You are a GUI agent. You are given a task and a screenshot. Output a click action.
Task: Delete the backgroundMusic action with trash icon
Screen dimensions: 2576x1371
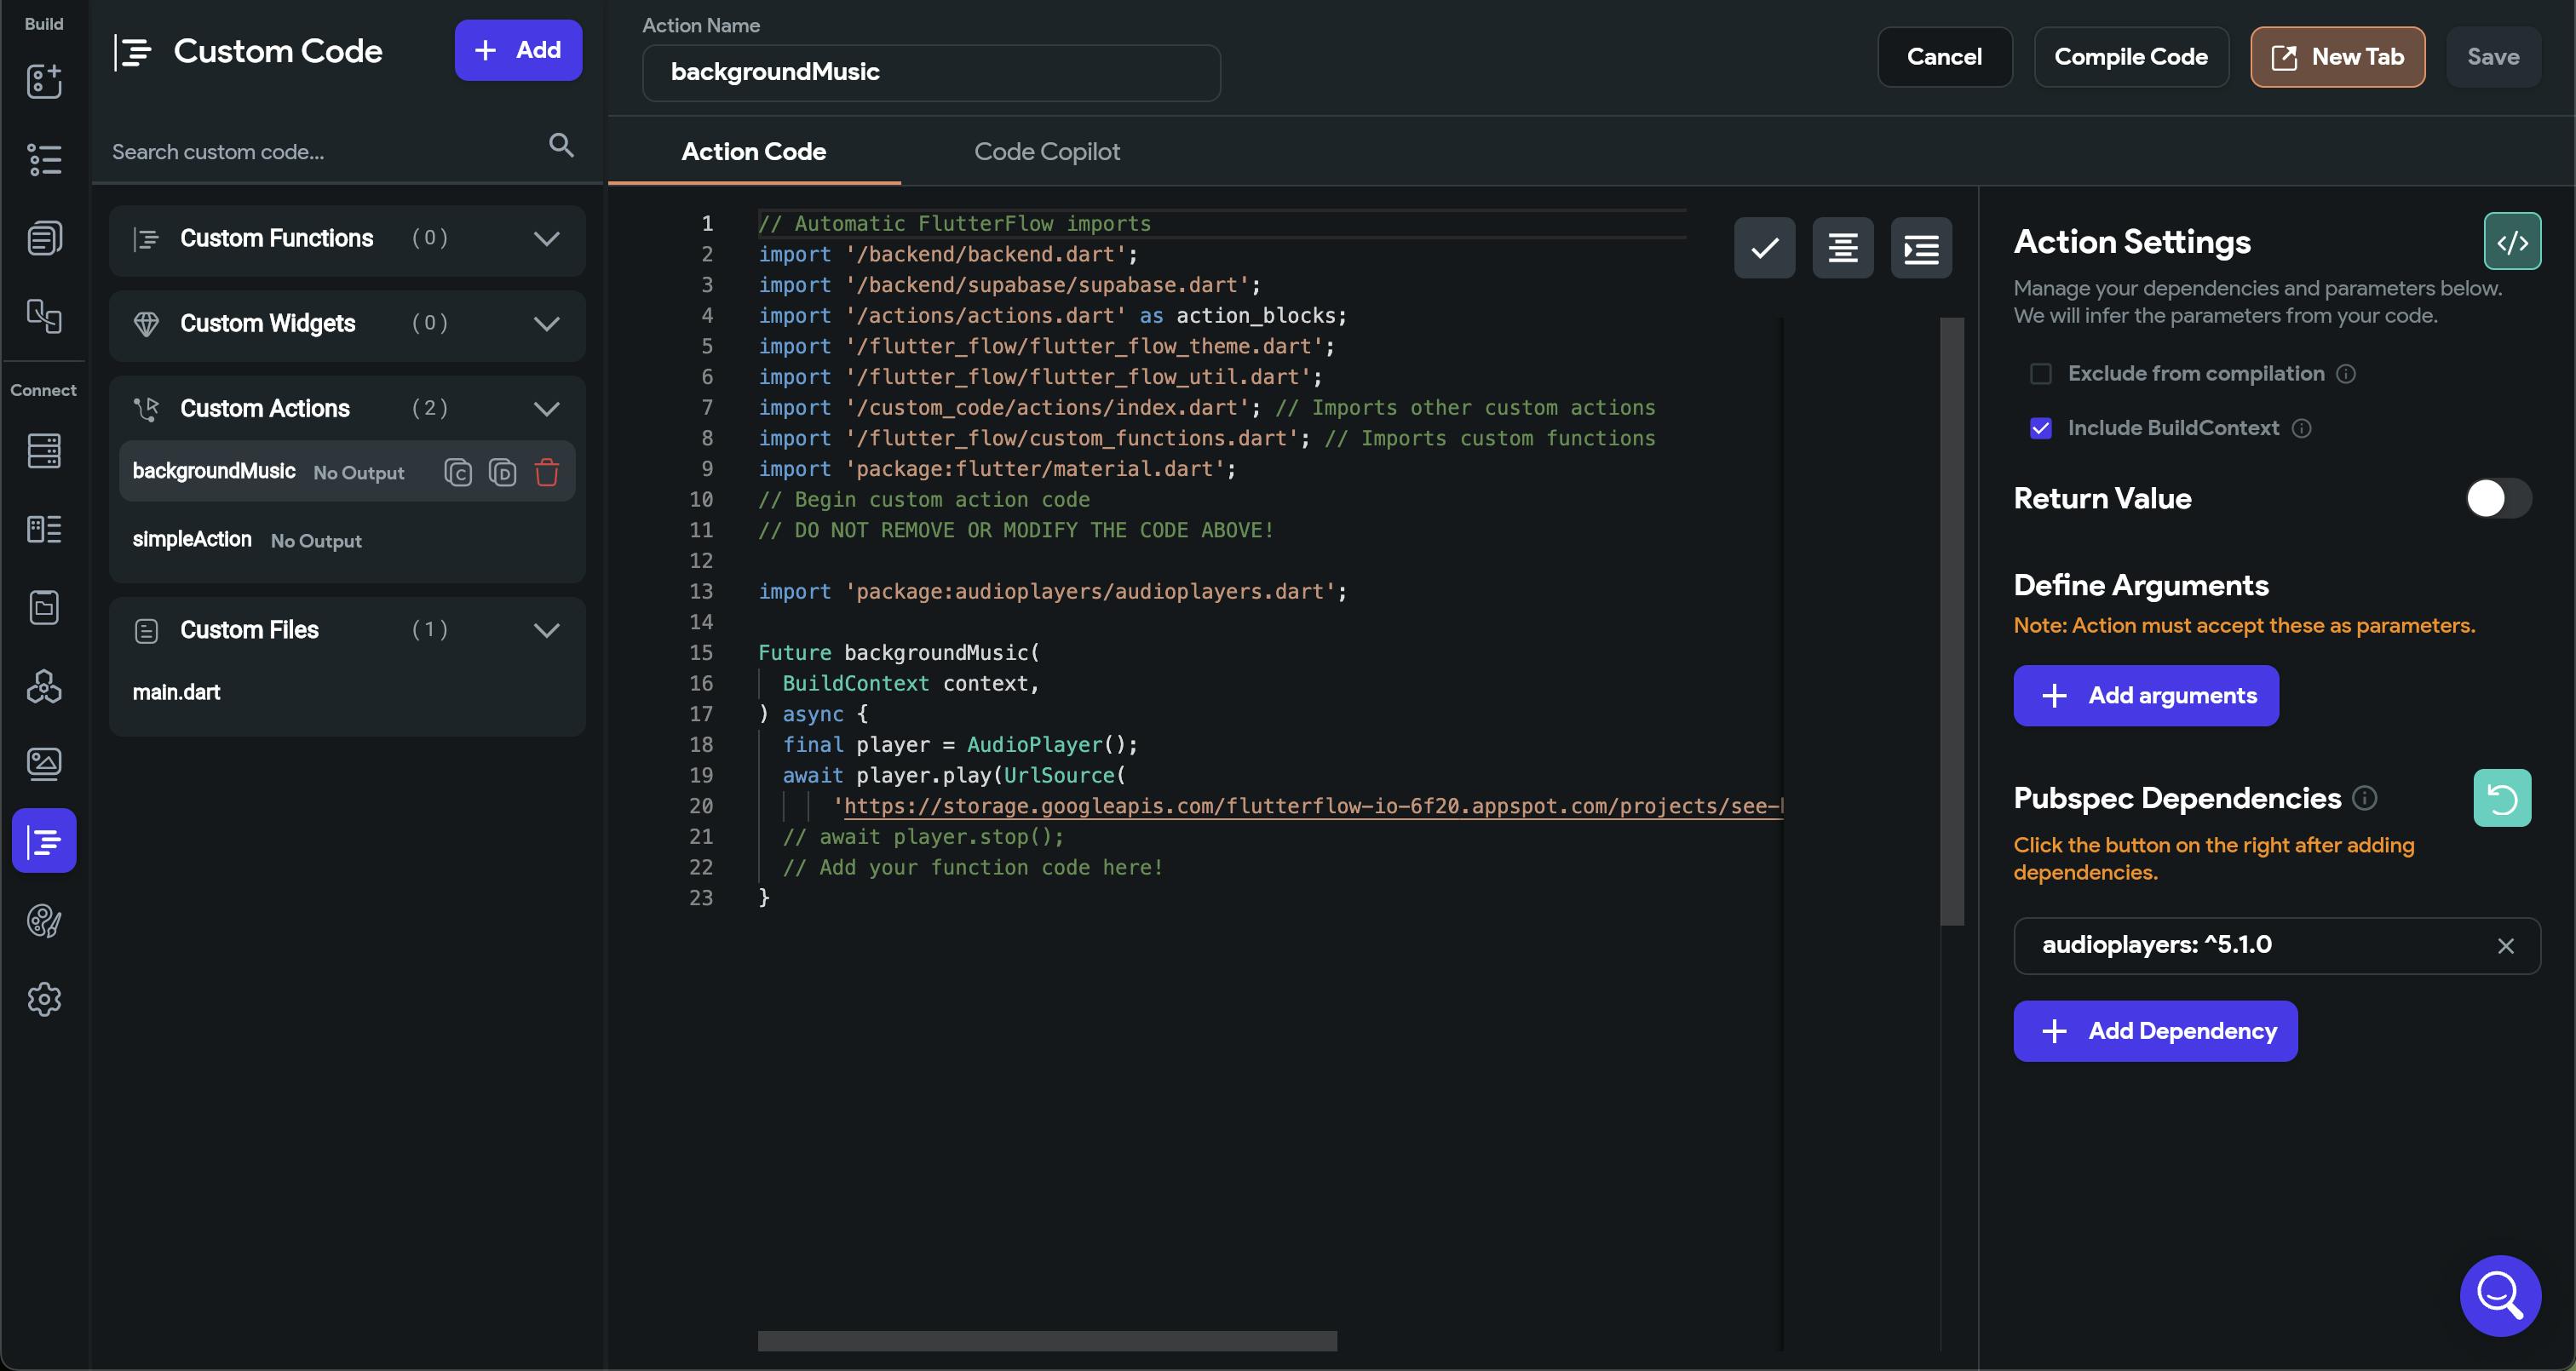(x=547, y=472)
